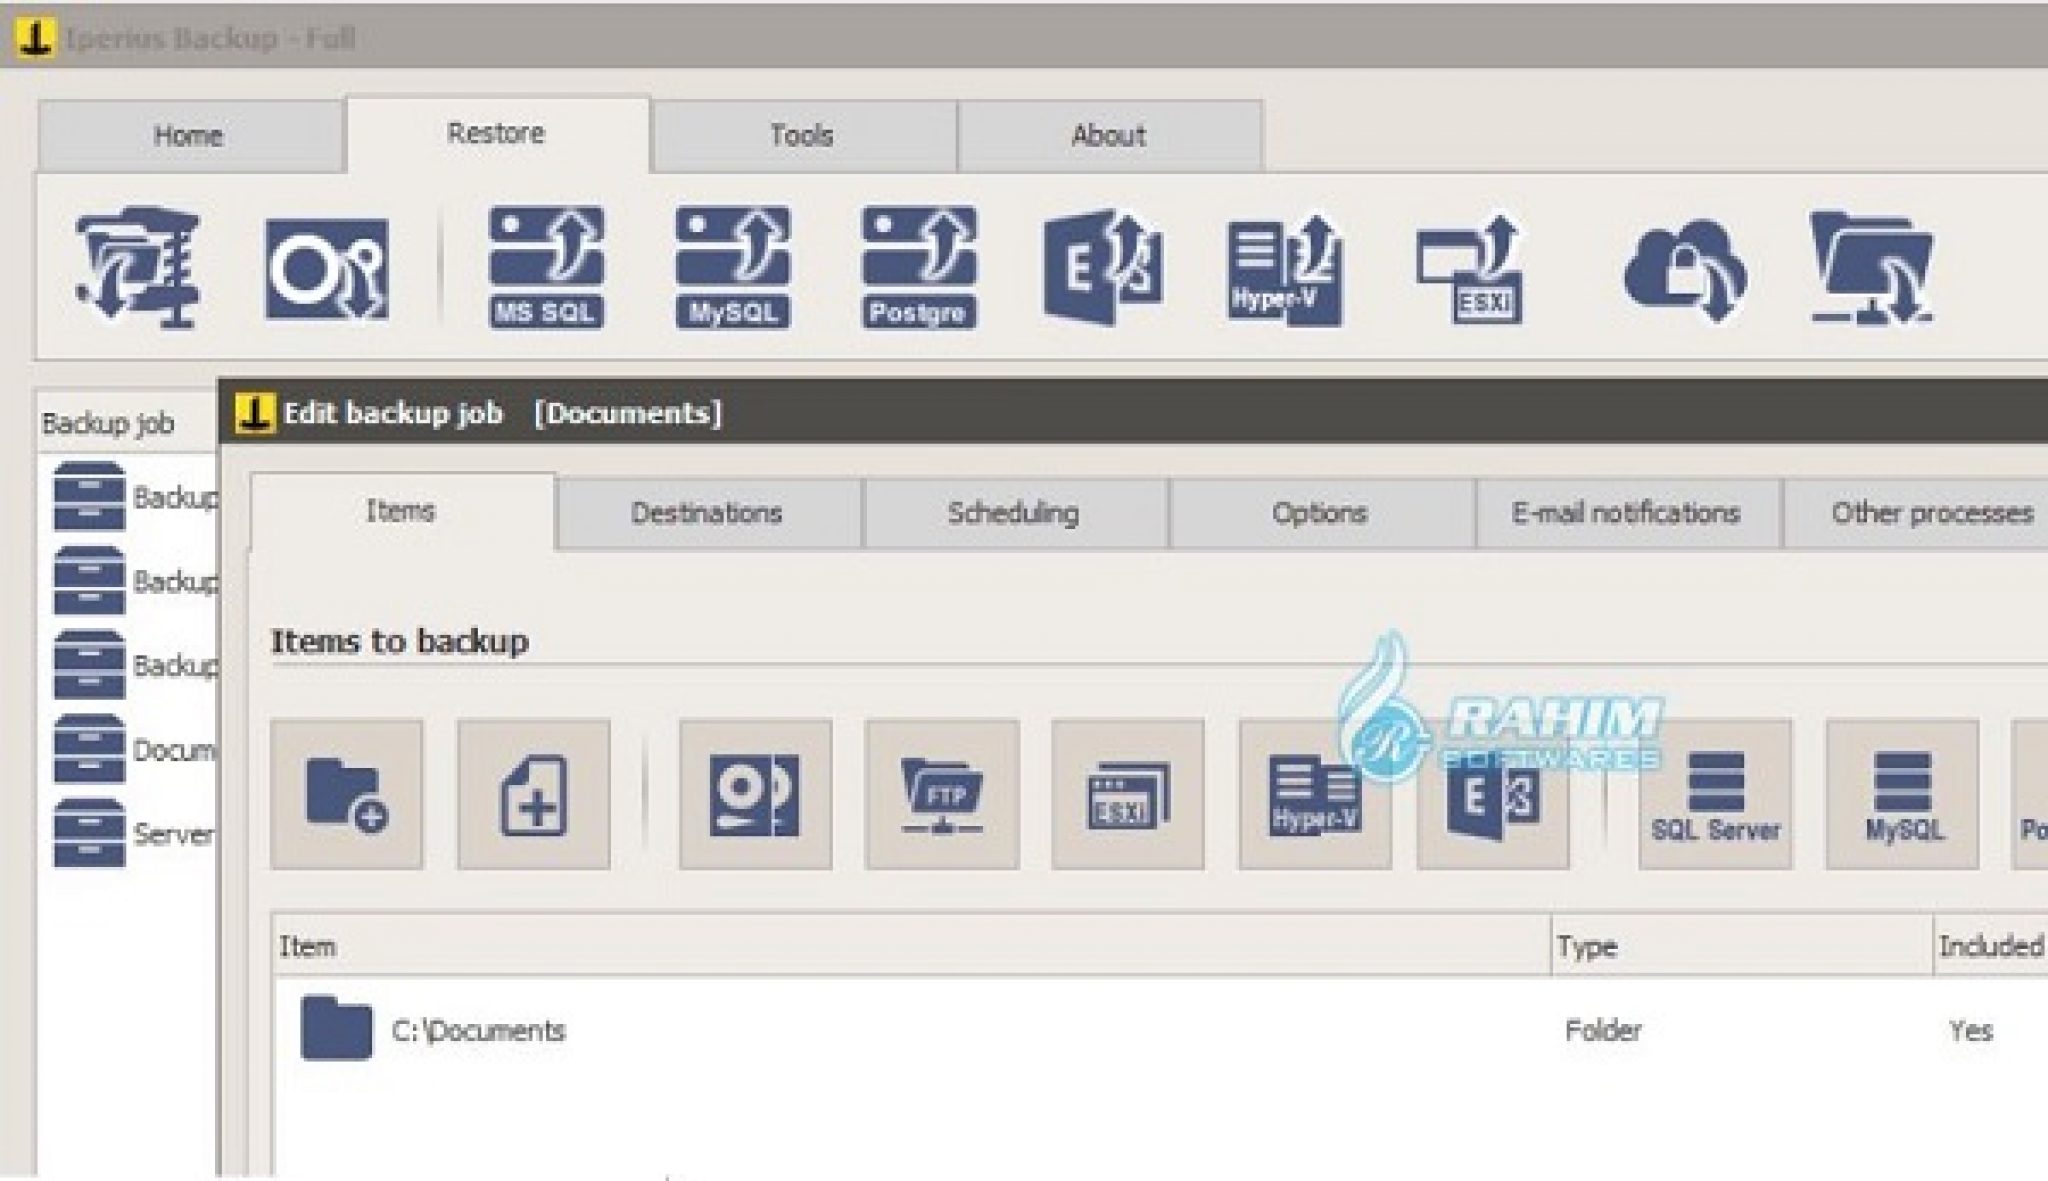The width and height of the screenshot is (2048, 1181).
Task: Click the Exchange restore icon
Action: (x=1102, y=268)
